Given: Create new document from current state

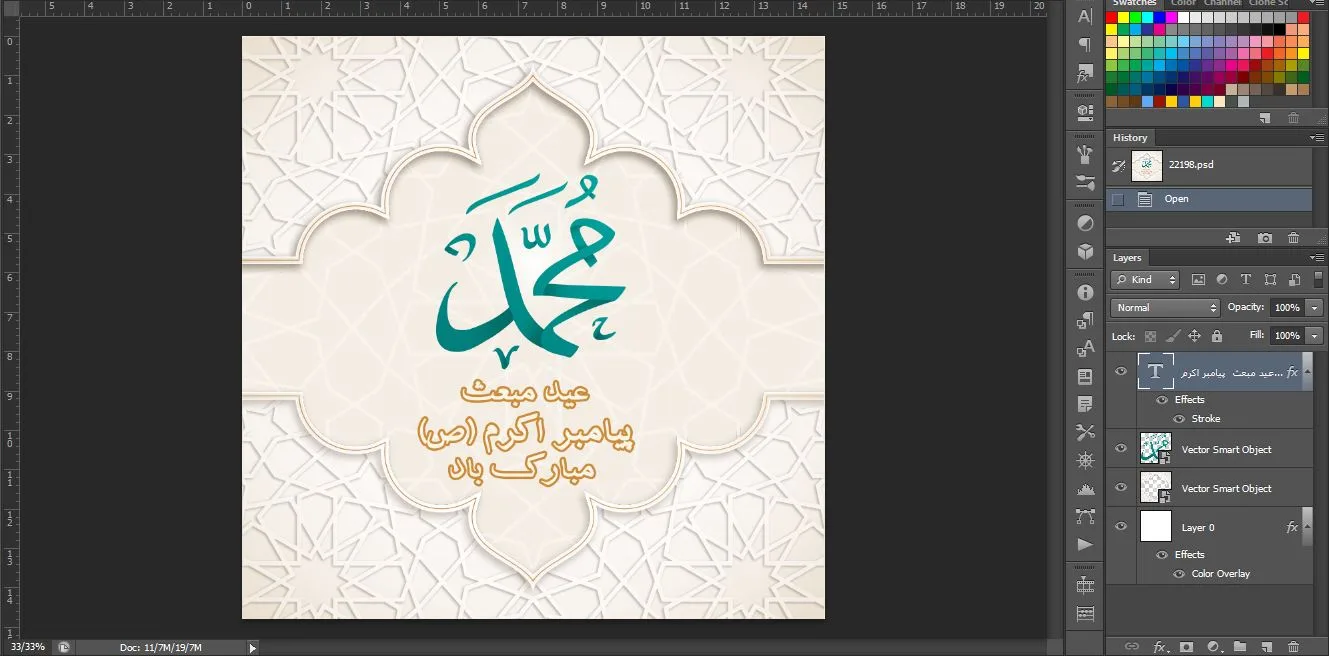Looking at the screenshot, I should [1233, 238].
